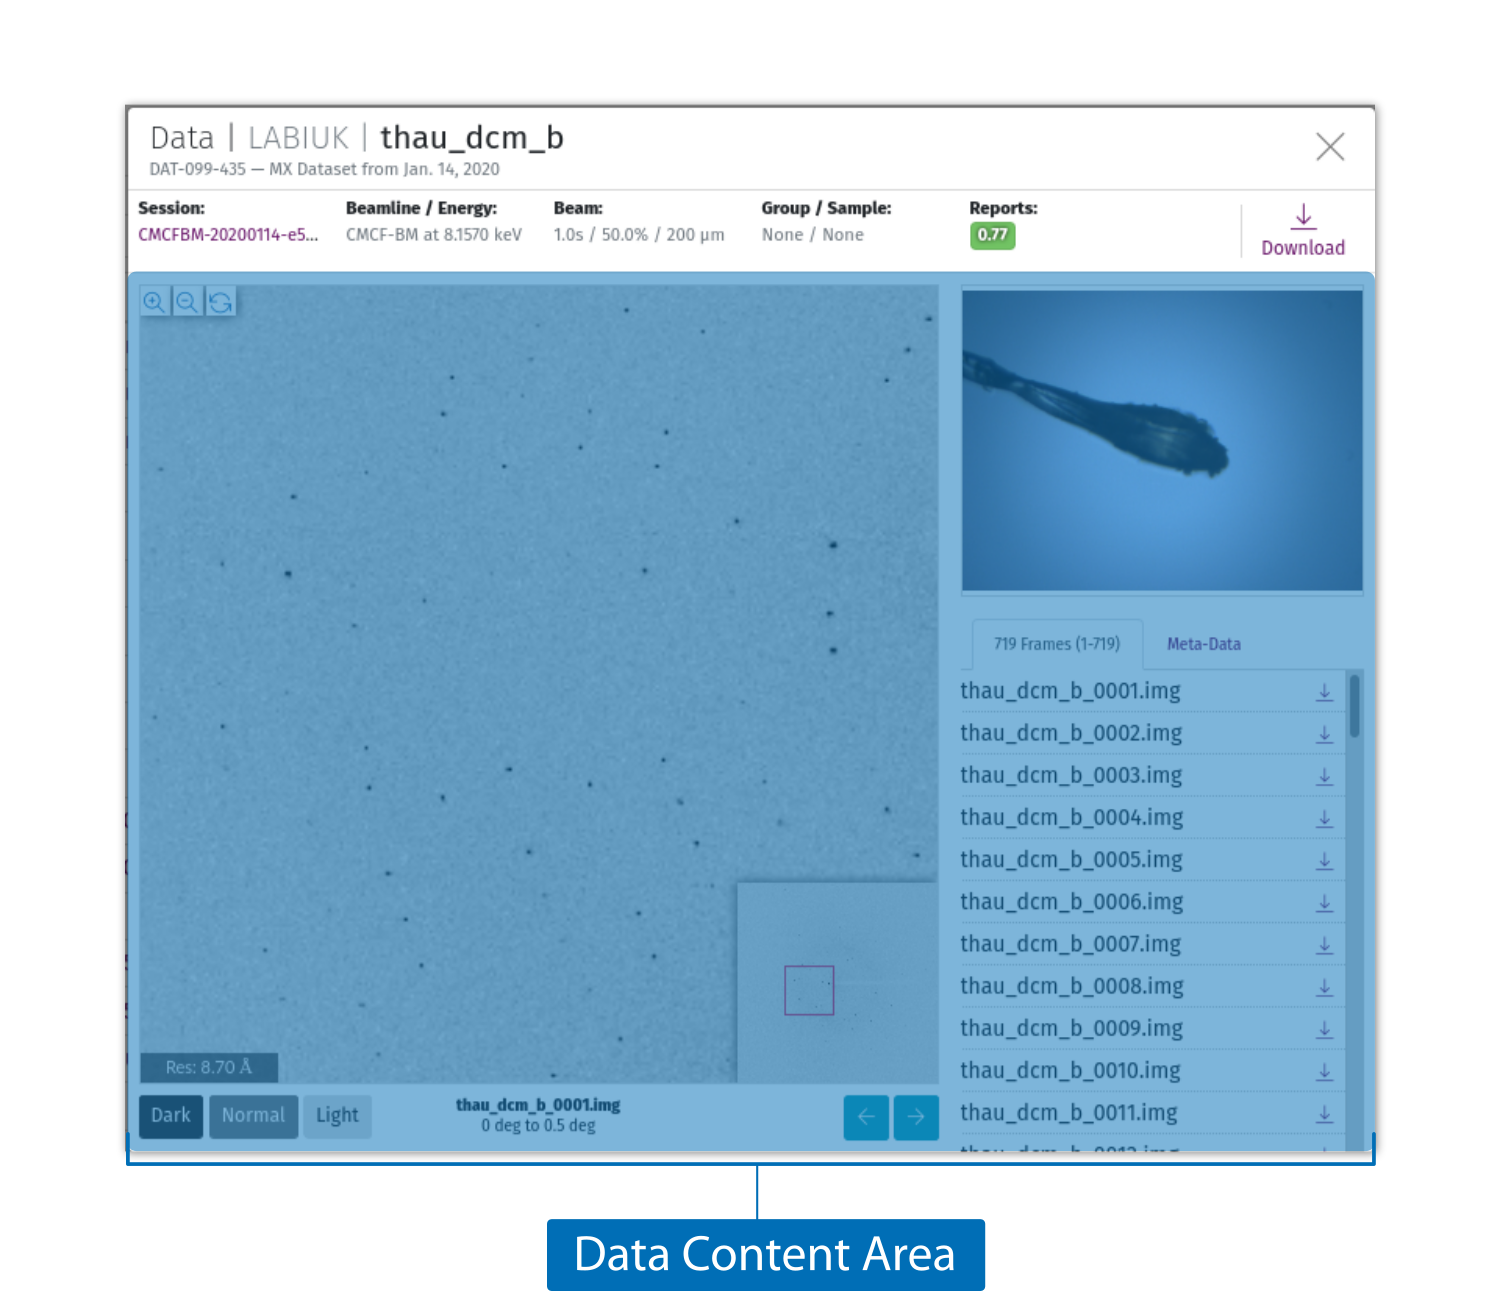Download thau_dcm_b_0002.img frame

[1324, 734]
